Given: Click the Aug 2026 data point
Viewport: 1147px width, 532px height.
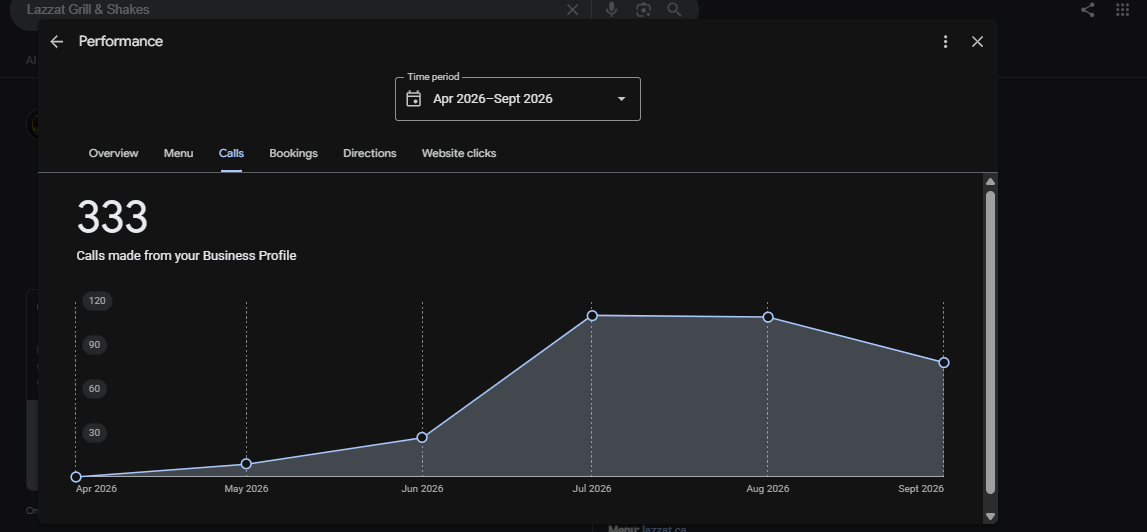Looking at the screenshot, I should point(768,317).
